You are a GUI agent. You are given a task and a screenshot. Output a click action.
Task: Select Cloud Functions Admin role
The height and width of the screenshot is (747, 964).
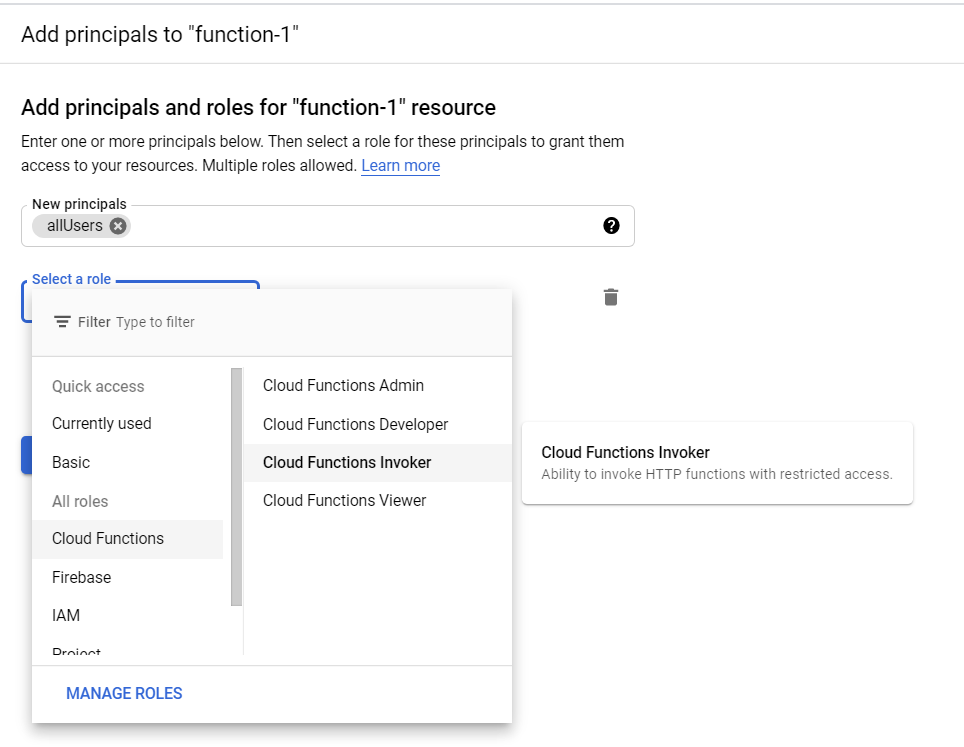click(x=343, y=385)
